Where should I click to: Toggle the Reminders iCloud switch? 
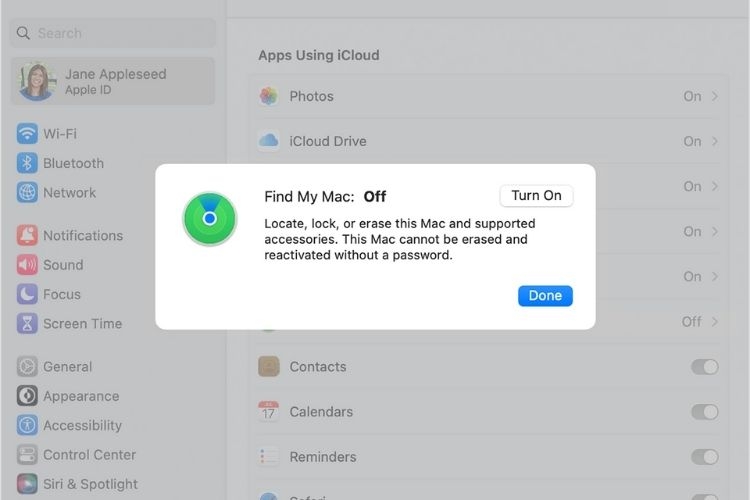coord(705,457)
